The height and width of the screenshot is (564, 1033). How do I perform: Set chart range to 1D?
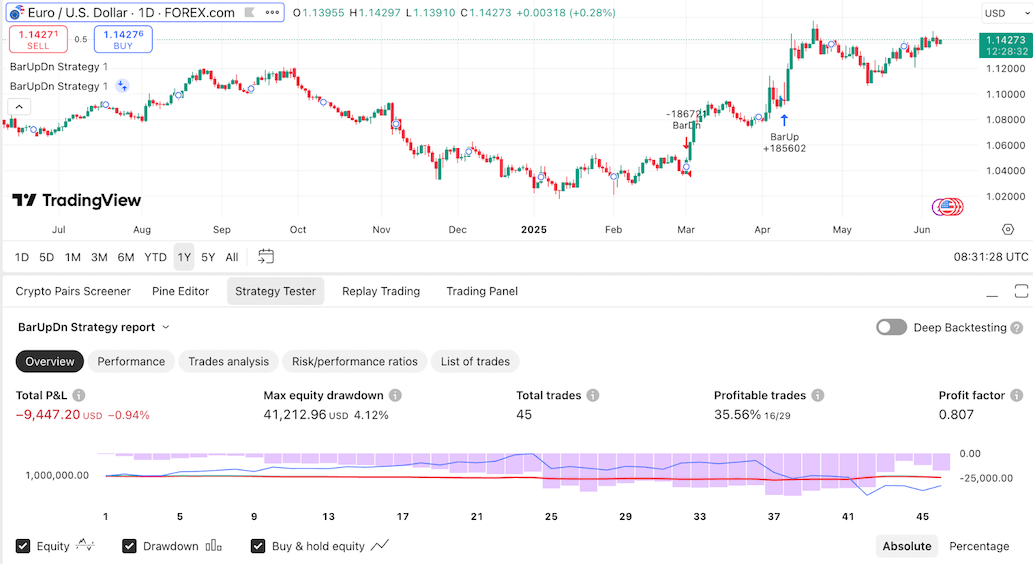coord(22,257)
